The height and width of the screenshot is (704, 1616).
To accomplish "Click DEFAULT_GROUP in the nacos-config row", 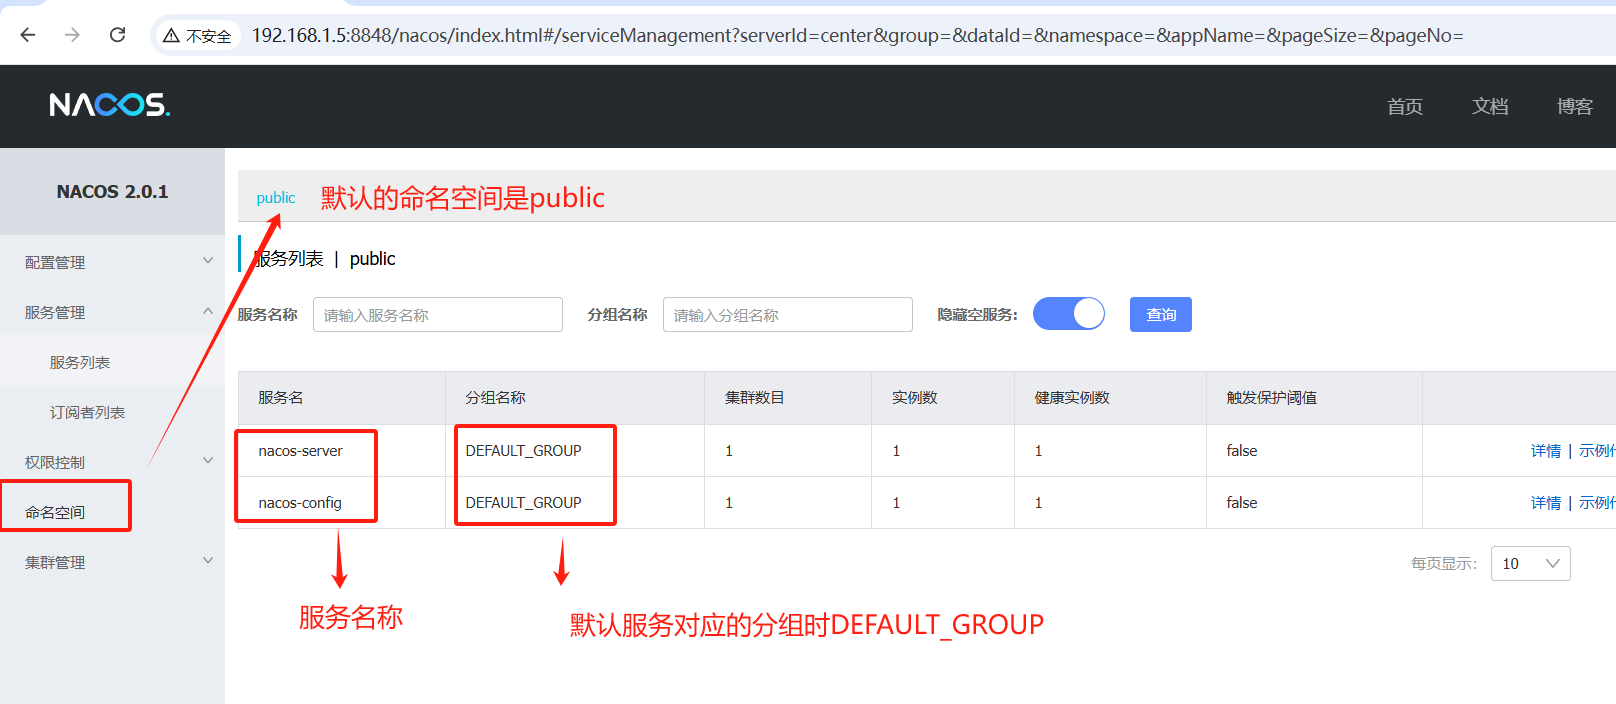I will pyautogui.click(x=523, y=503).
